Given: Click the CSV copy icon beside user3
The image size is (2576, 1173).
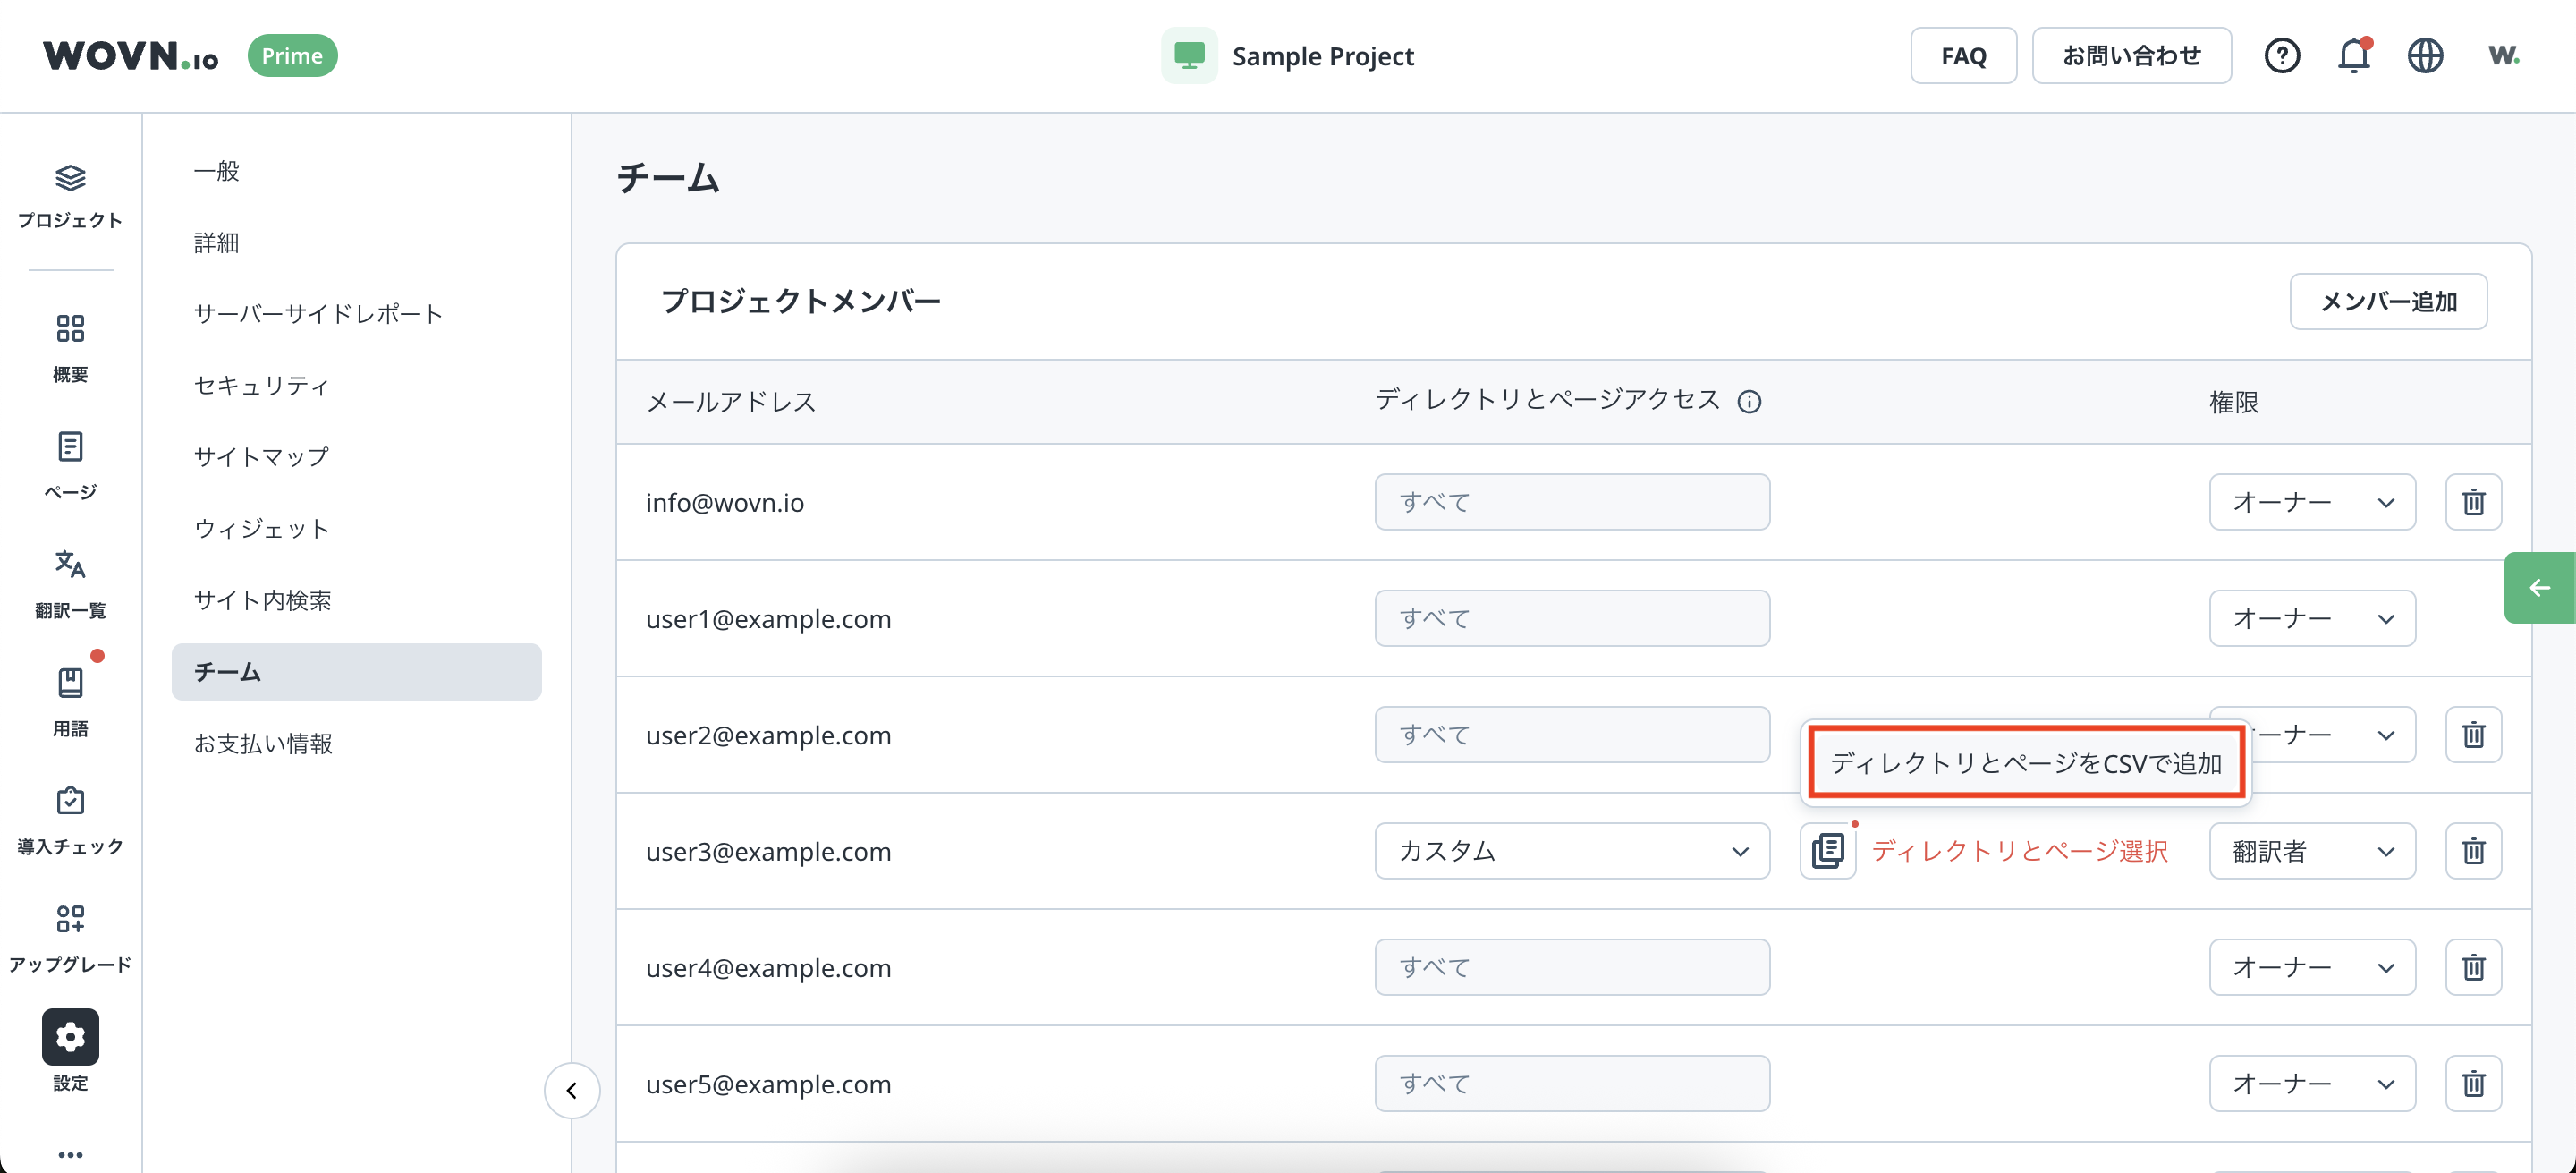Looking at the screenshot, I should [x=1827, y=851].
